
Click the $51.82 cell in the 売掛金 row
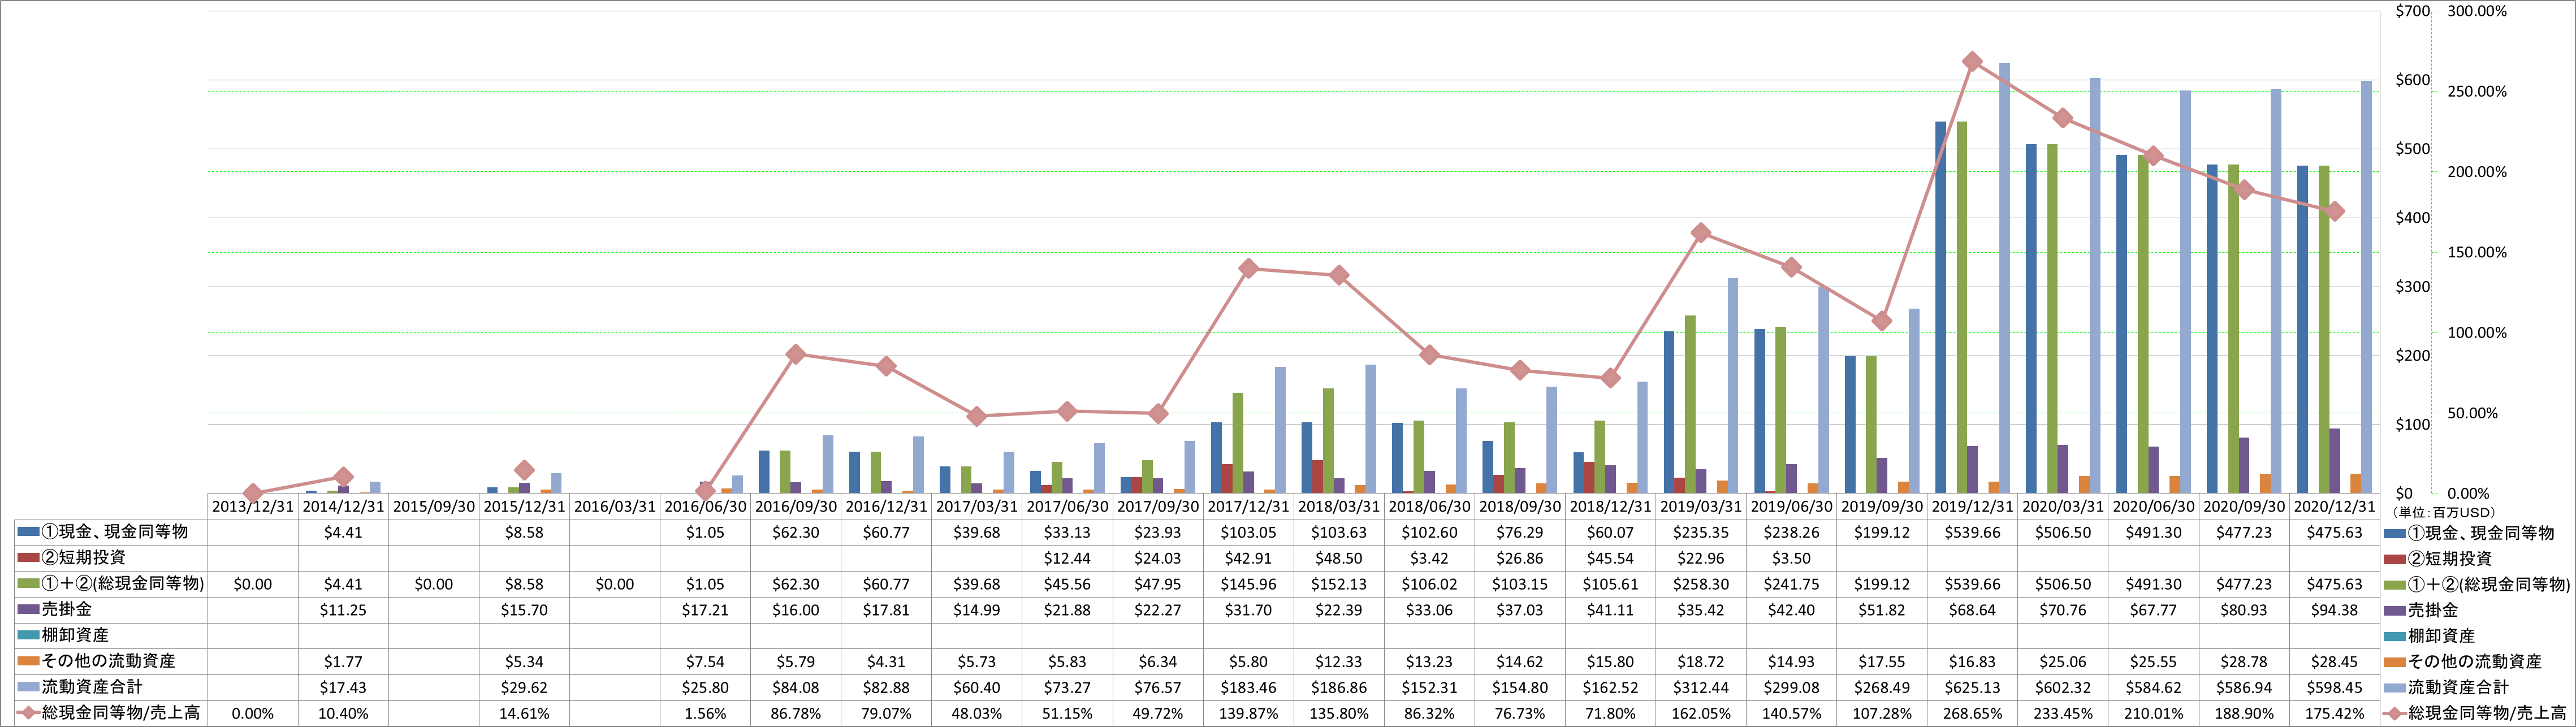(1882, 610)
